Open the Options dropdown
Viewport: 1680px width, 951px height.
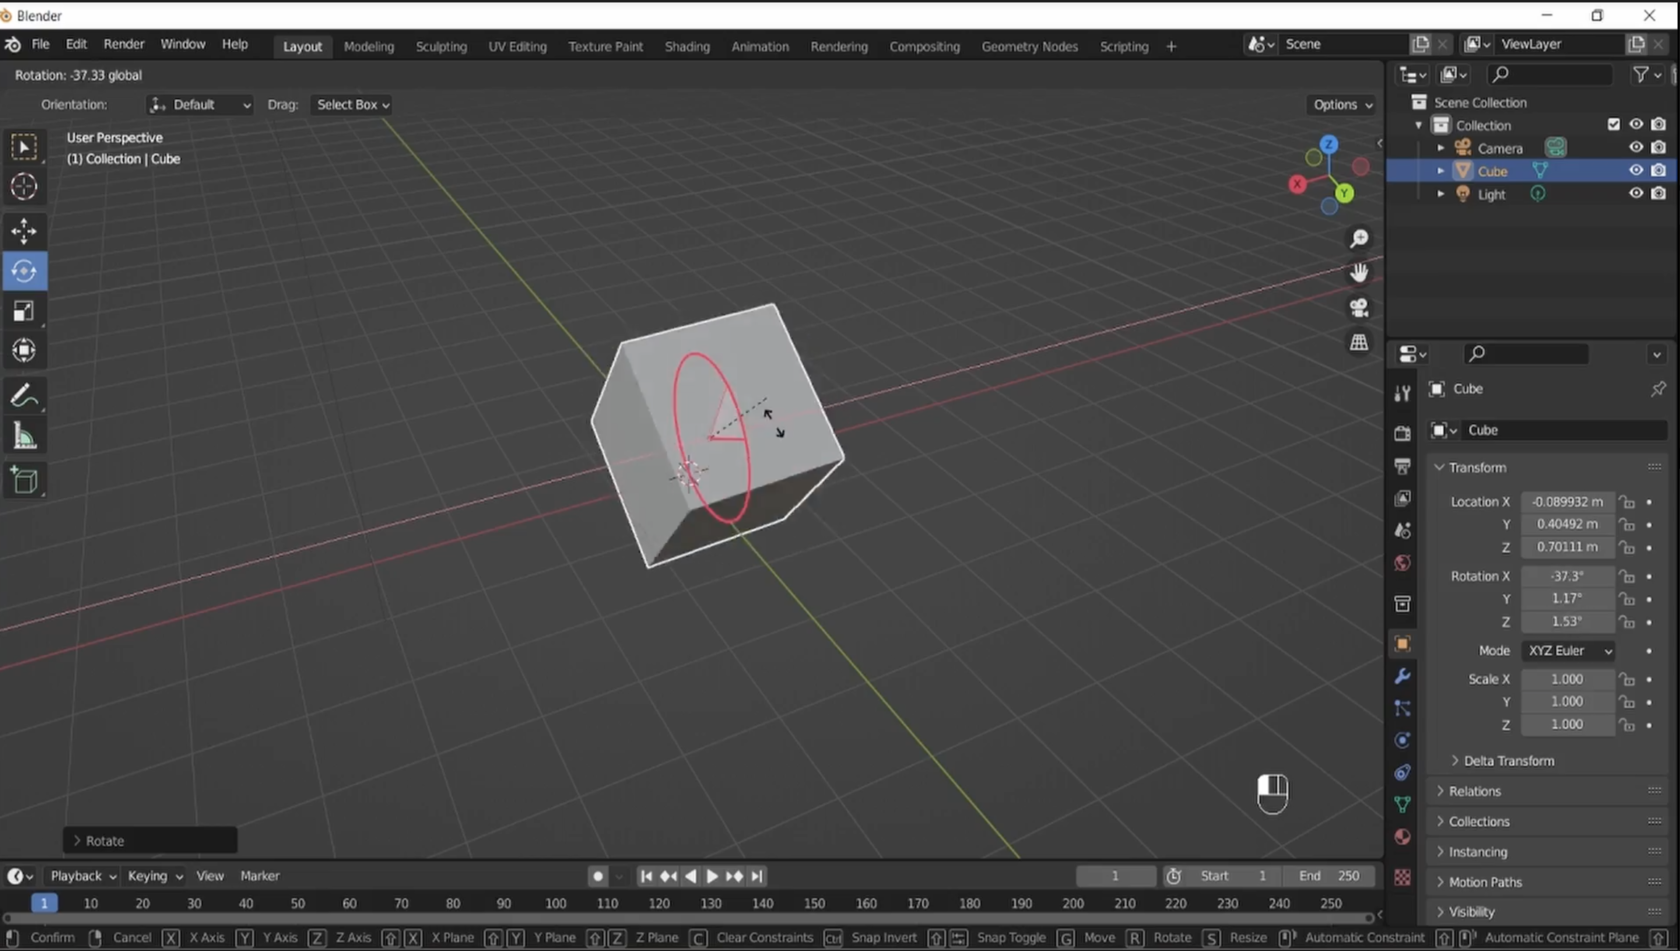1342,105
